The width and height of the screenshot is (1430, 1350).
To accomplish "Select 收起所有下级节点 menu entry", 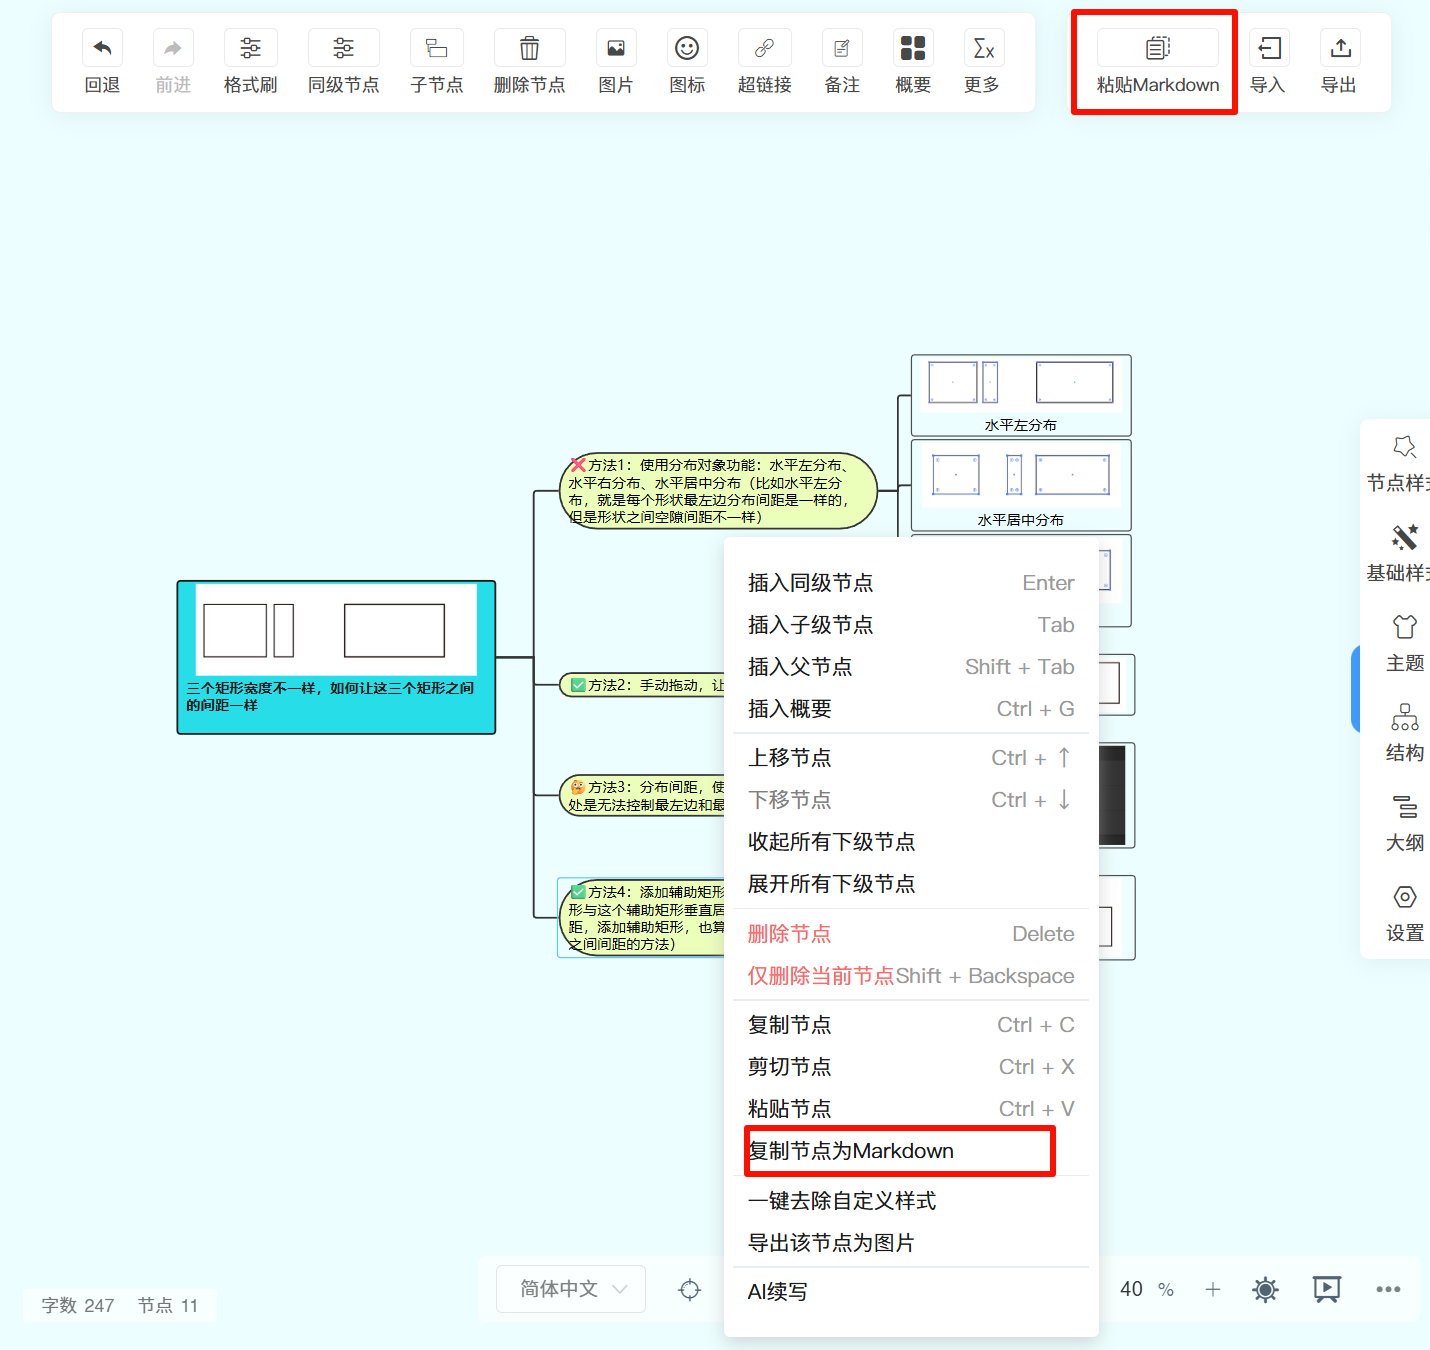I will click(911, 842).
